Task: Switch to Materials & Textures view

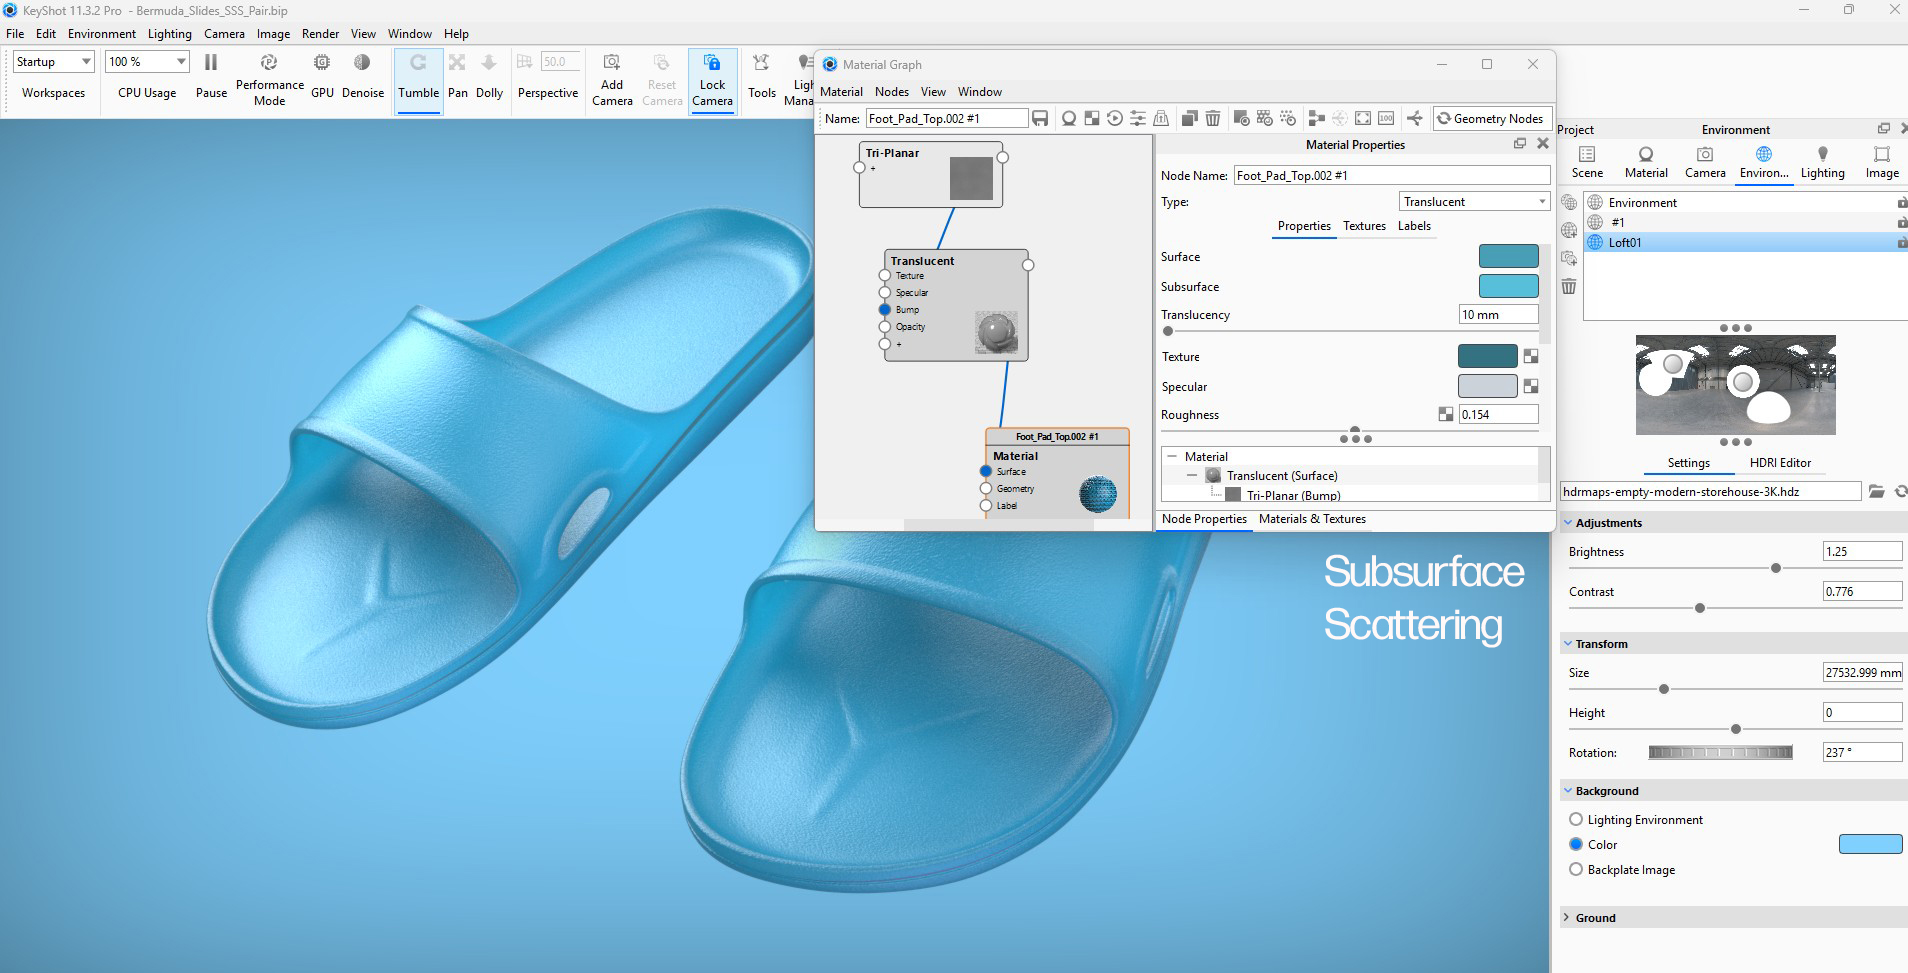Action: [1312, 519]
